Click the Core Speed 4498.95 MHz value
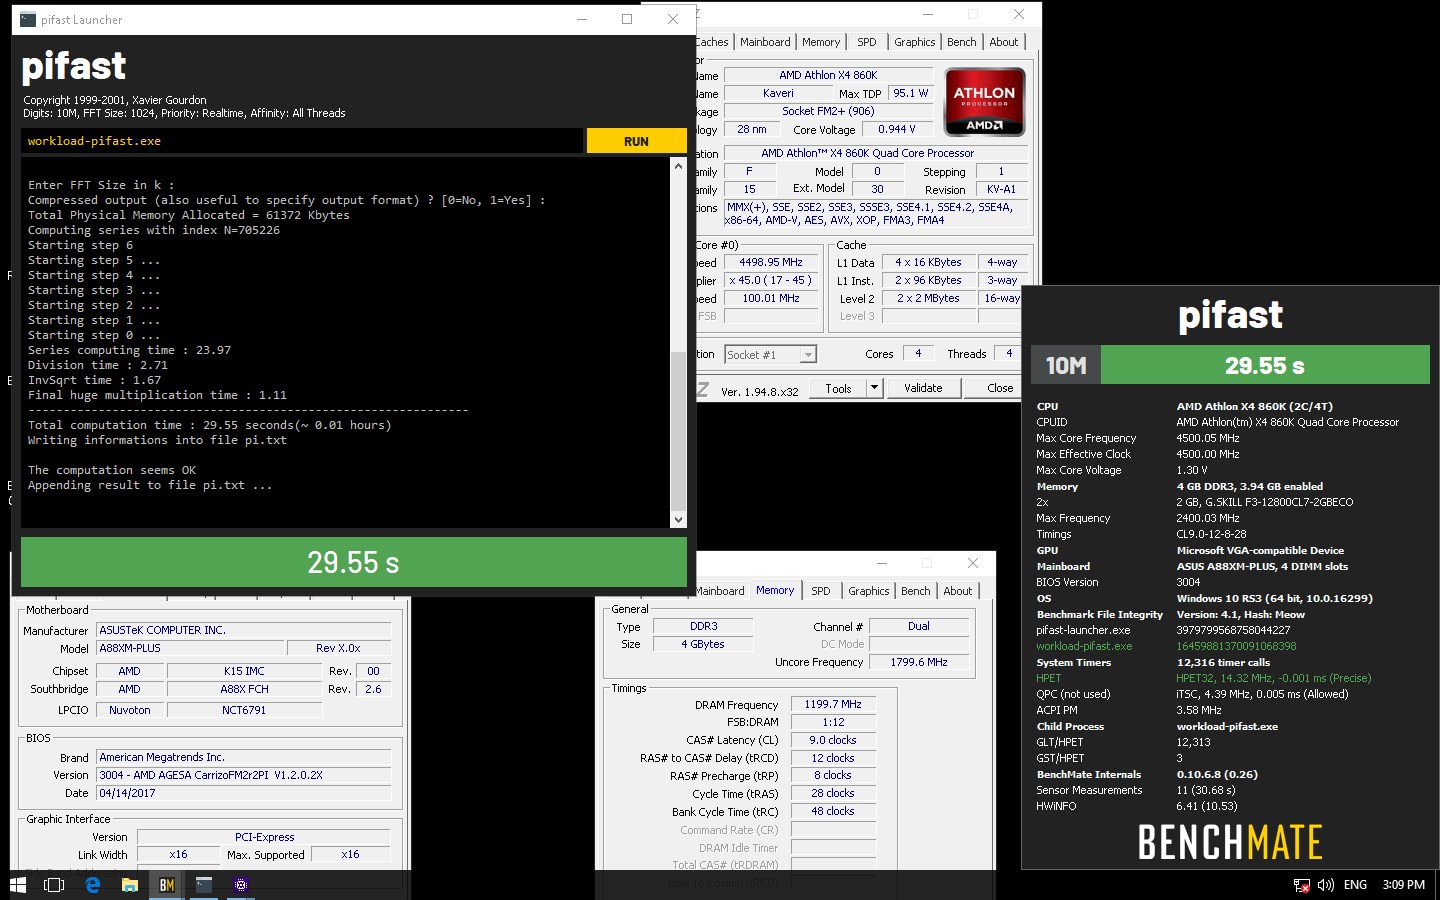Viewport: 1440px width, 900px height. (771, 262)
